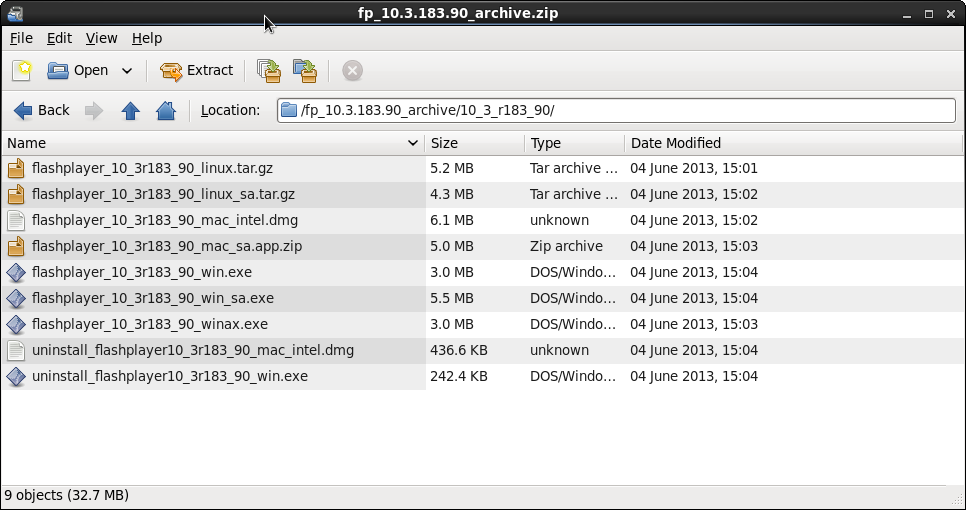Click document icon of flashplayer mac_intel.dmg

tap(16, 220)
